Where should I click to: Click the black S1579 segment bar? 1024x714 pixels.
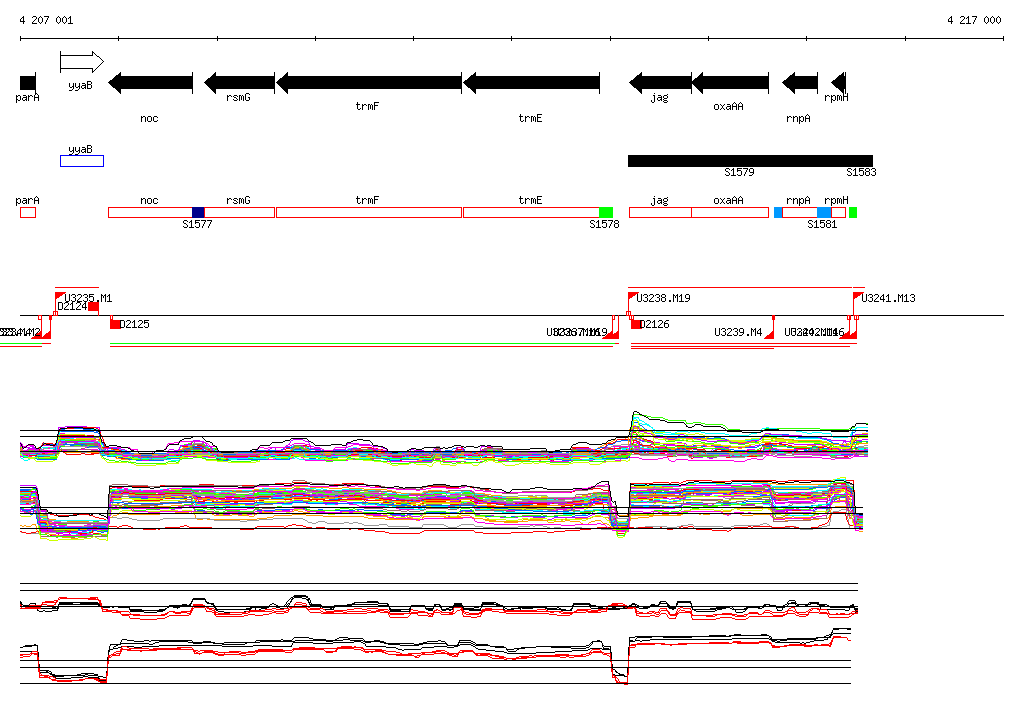(x=750, y=161)
